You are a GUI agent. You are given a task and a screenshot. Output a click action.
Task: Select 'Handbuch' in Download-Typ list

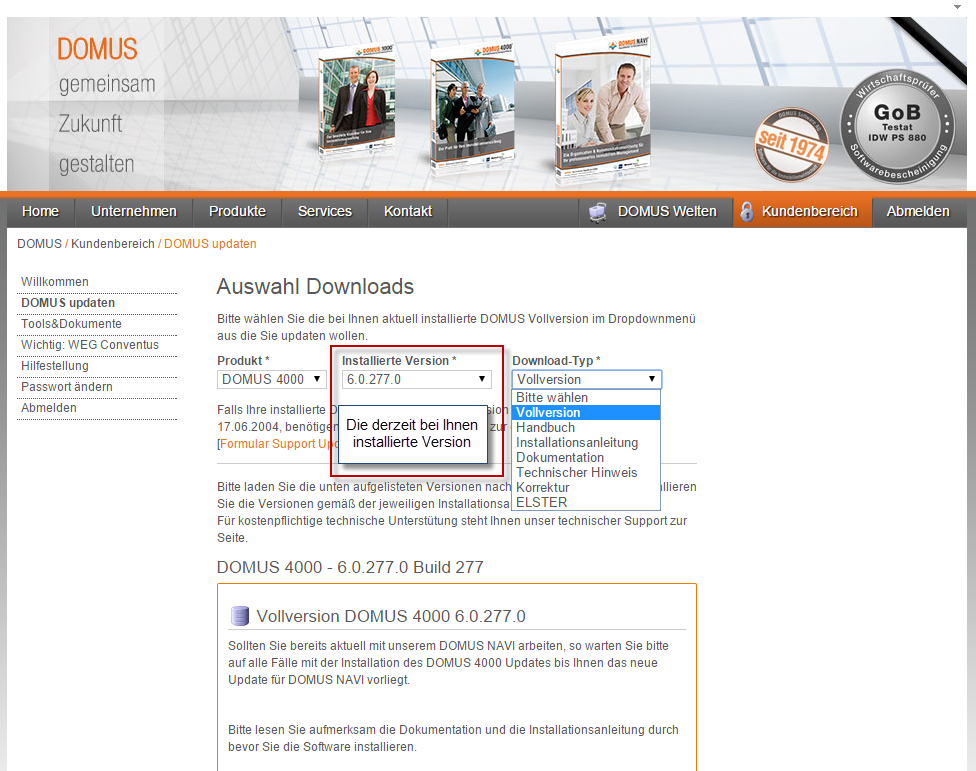[x=586, y=428]
